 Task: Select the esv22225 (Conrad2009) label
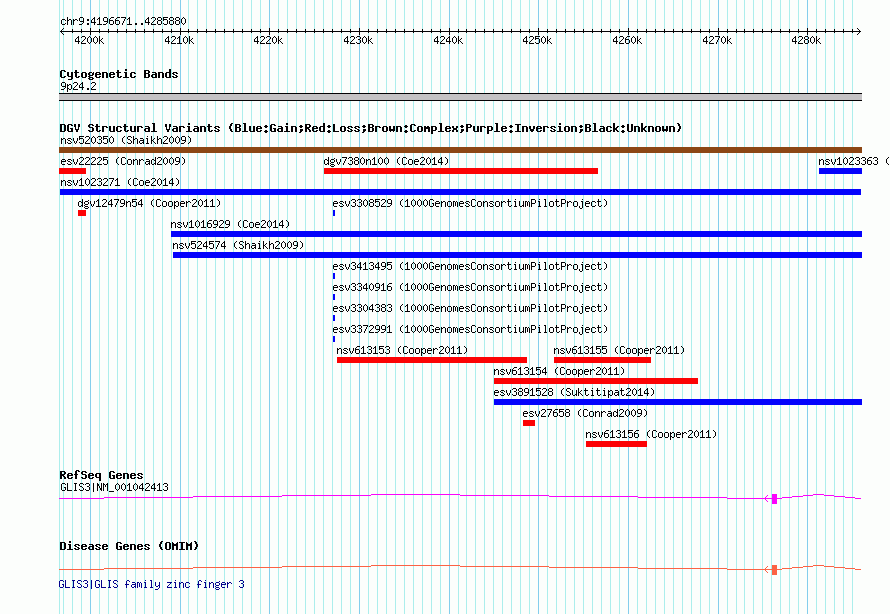coord(123,161)
